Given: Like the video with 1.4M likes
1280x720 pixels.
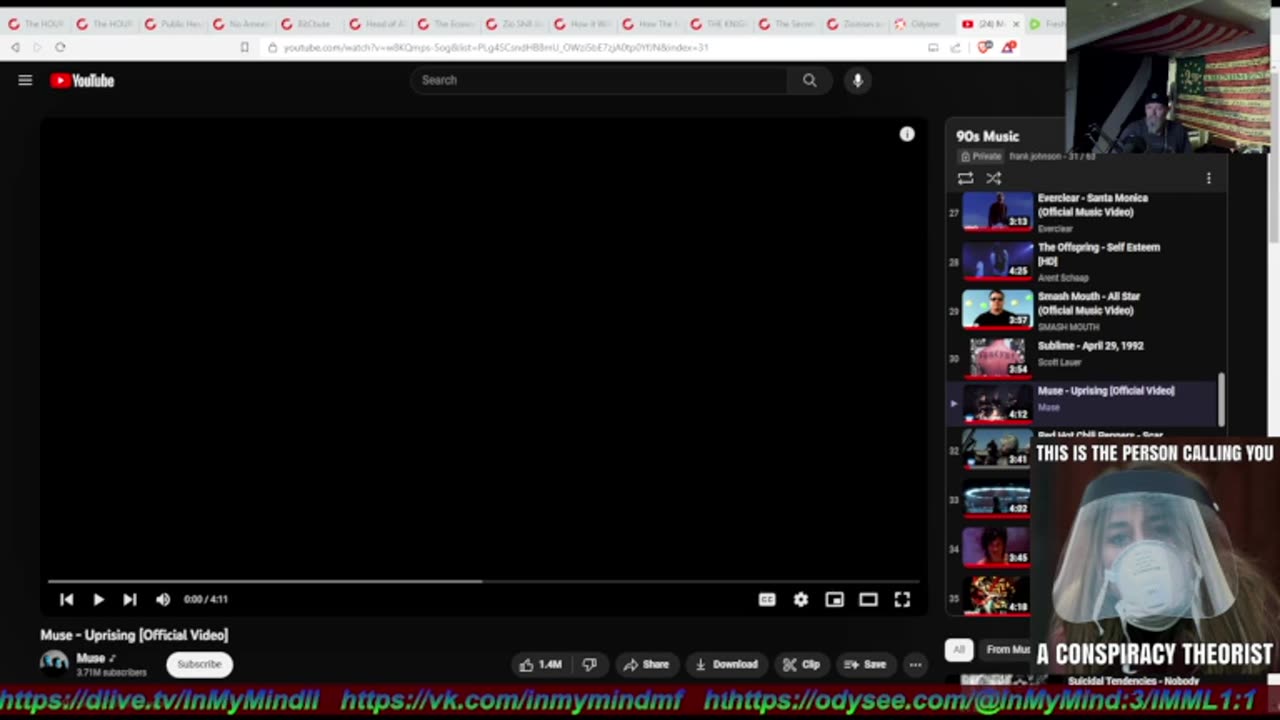Looking at the screenshot, I should tap(540, 664).
